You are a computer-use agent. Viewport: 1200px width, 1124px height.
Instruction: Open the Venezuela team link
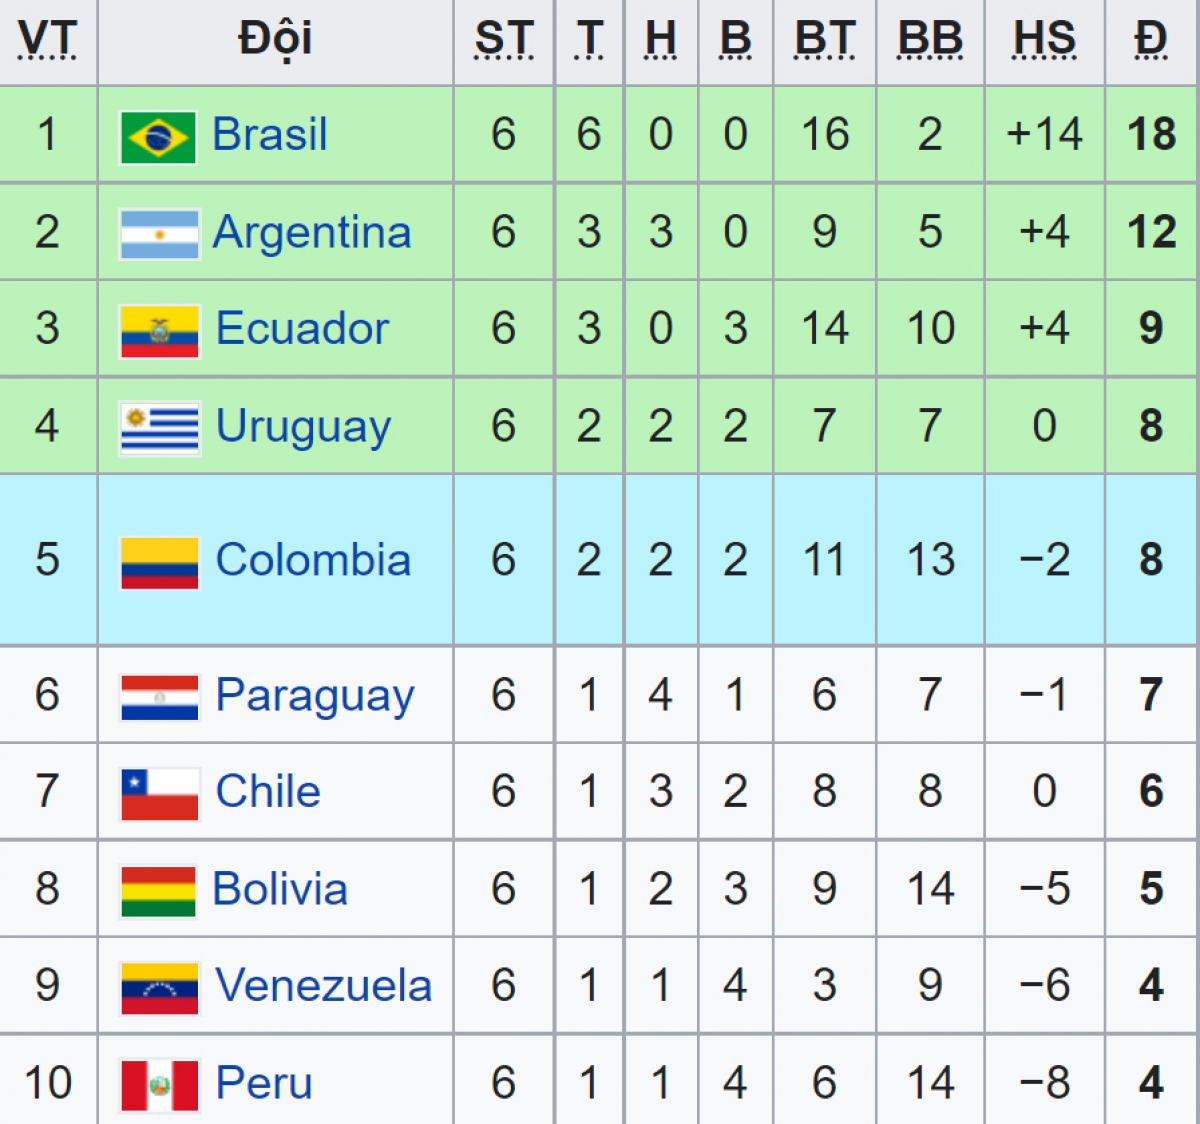pos(324,986)
